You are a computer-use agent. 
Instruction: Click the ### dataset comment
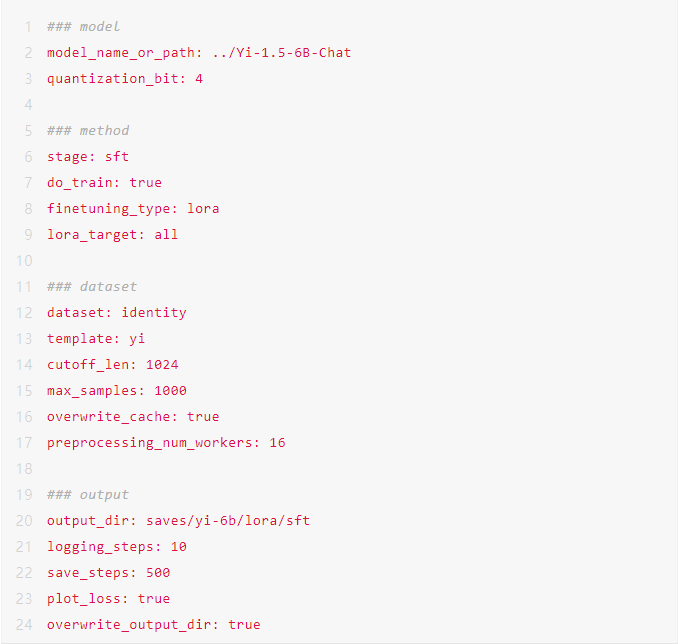pos(91,287)
